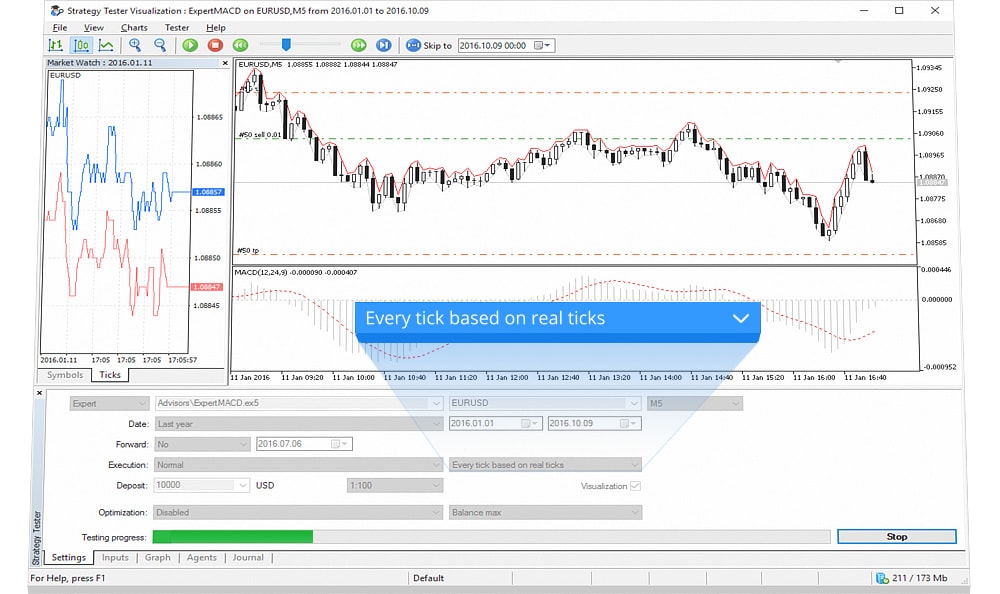Click the red 1.08847 price tag
1000x594 pixels.
(207, 287)
